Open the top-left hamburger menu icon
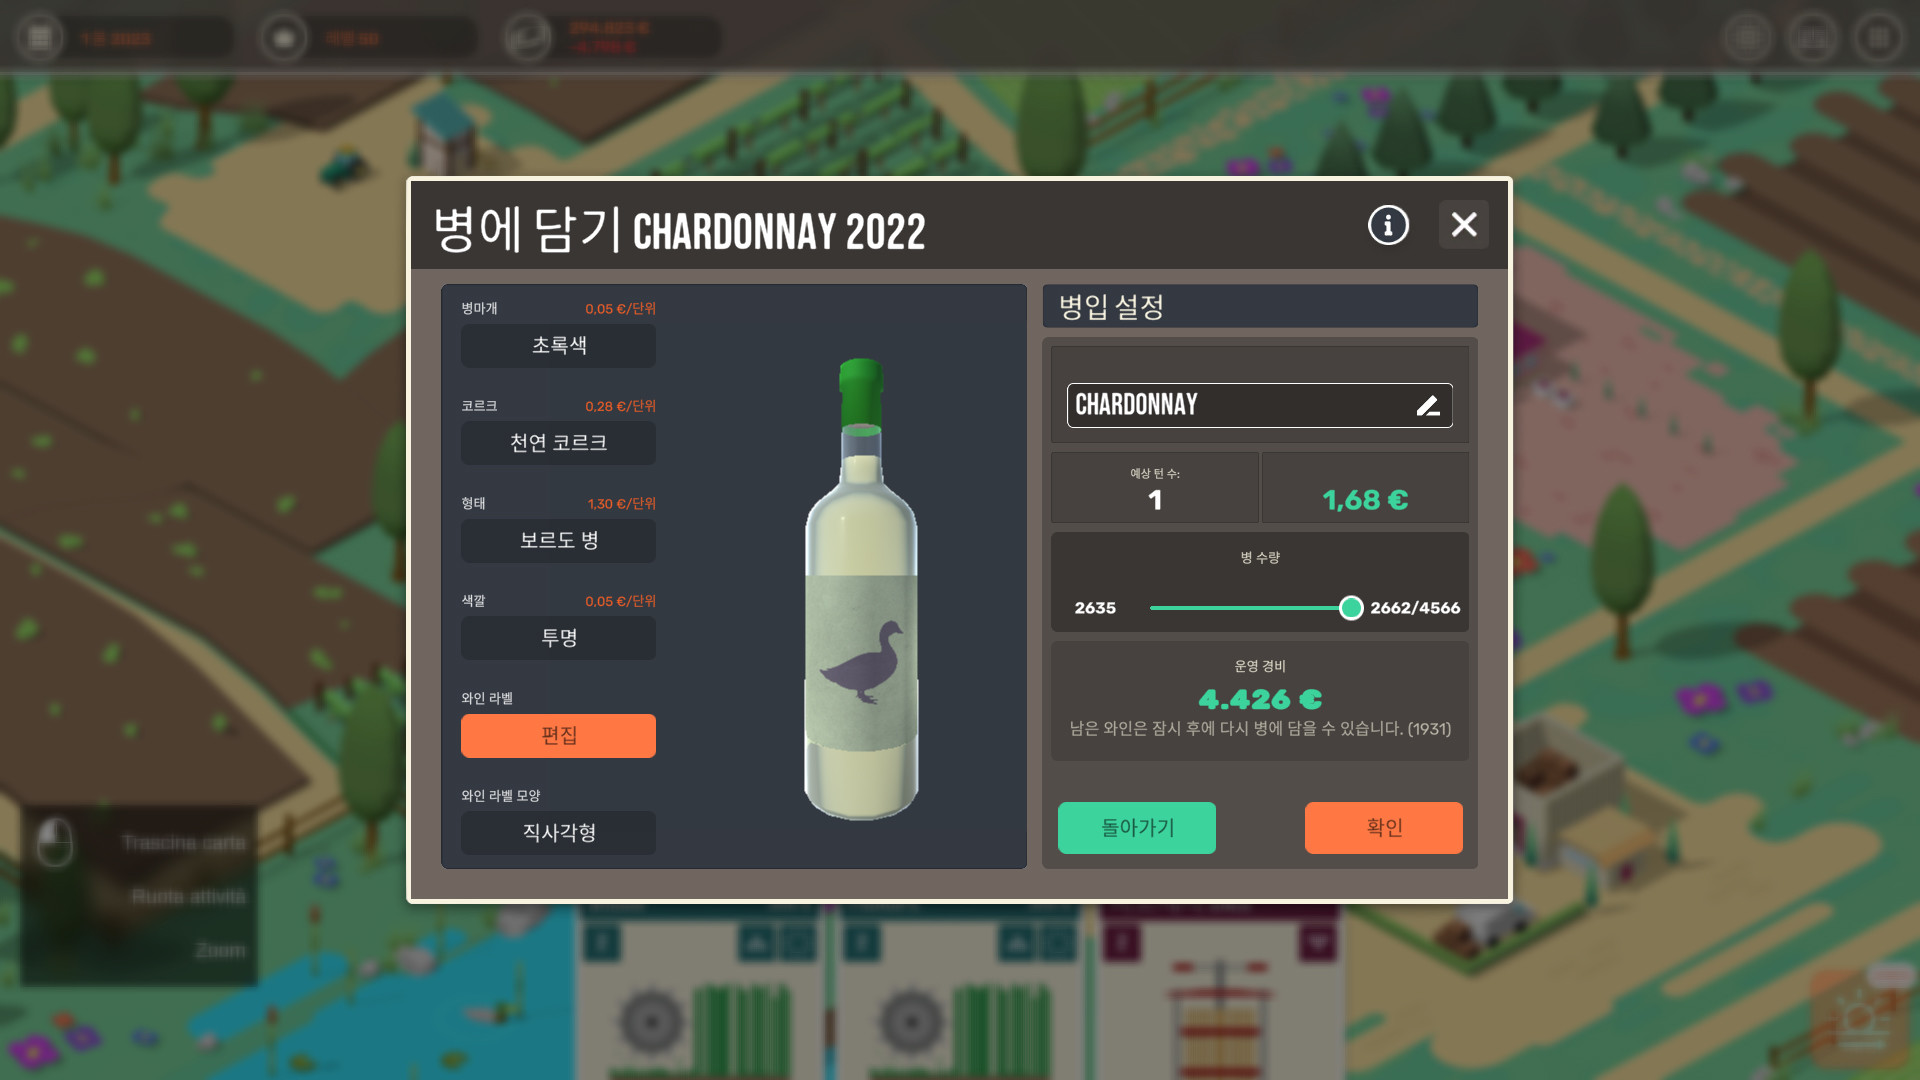Viewport: 1920px width, 1080px height. point(40,38)
